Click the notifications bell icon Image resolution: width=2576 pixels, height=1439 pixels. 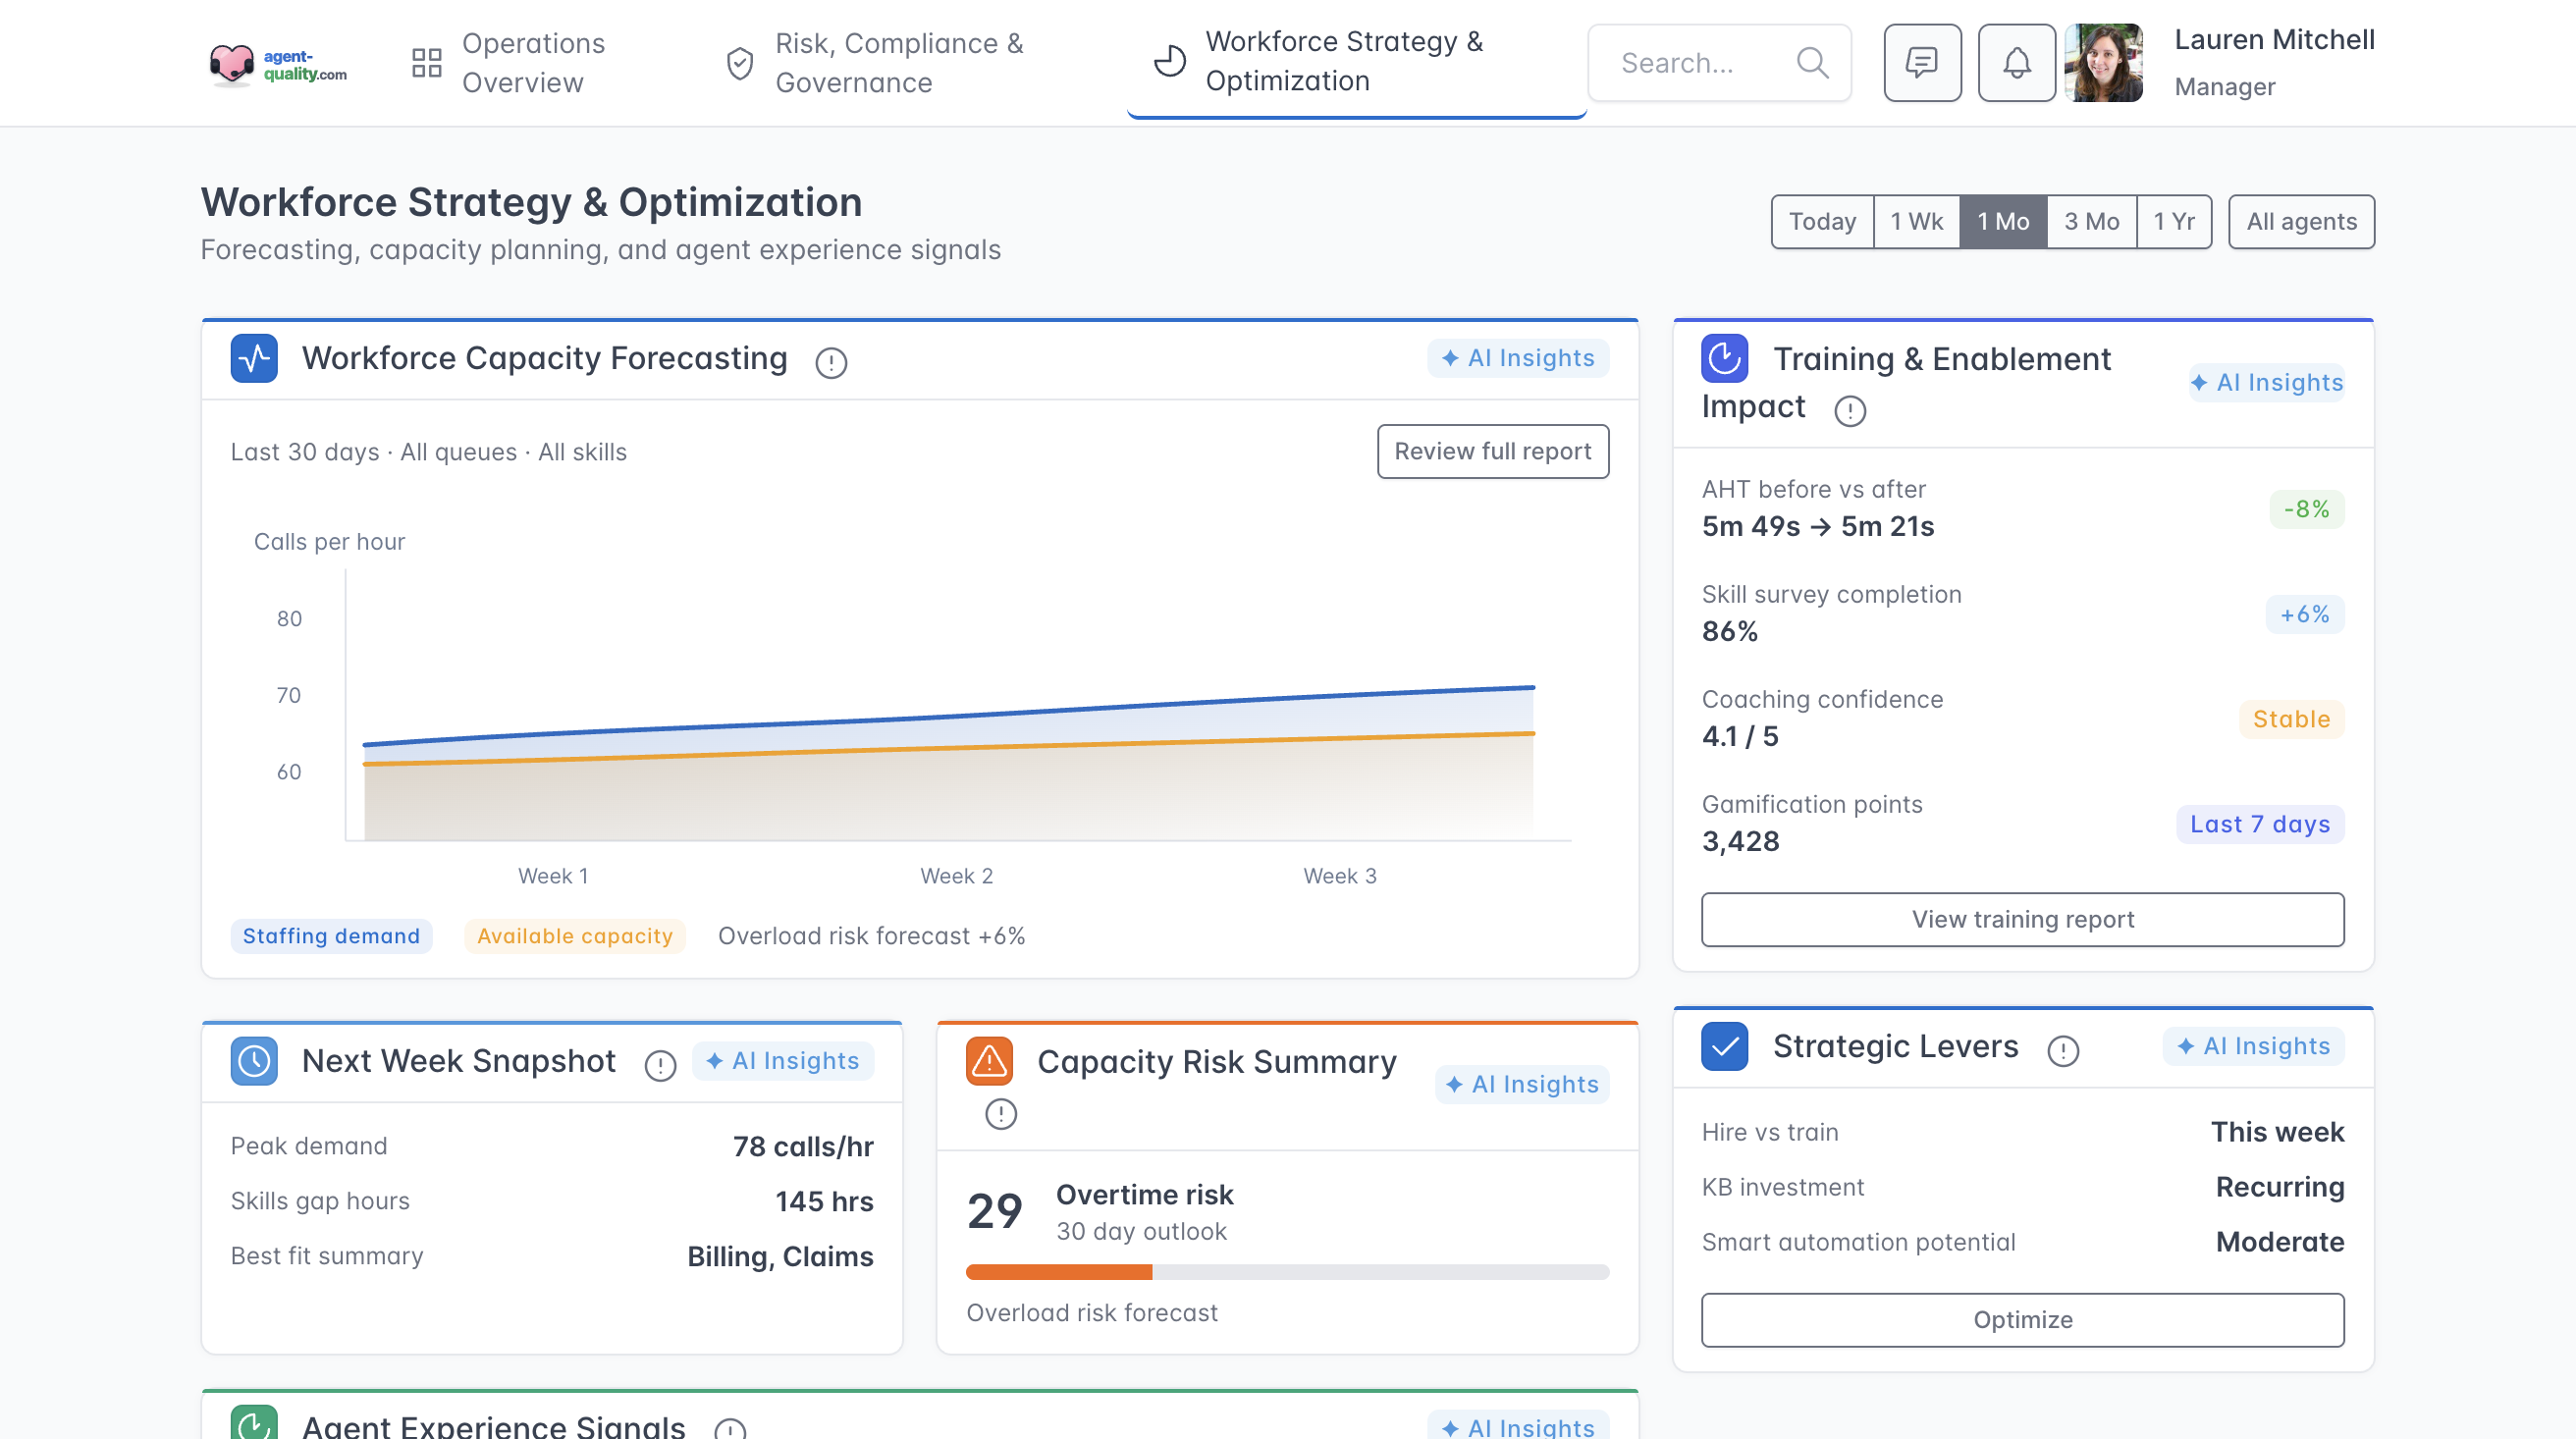coord(2016,63)
